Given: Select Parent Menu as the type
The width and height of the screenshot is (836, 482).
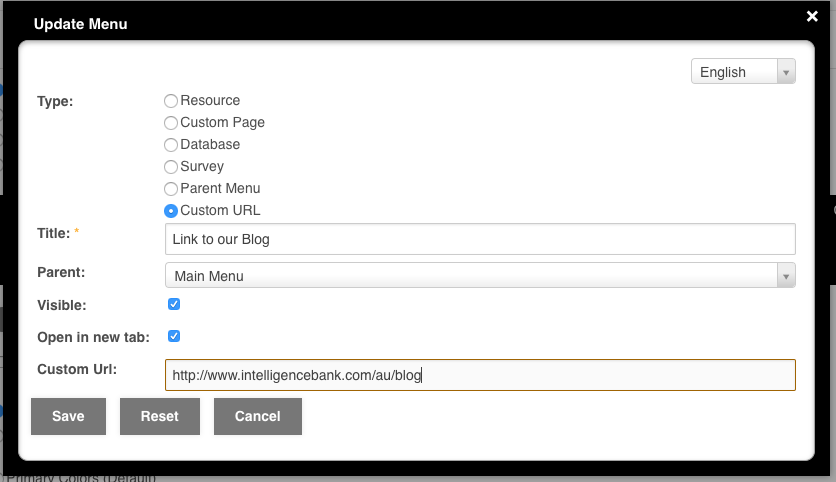Looking at the screenshot, I should 171,189.
